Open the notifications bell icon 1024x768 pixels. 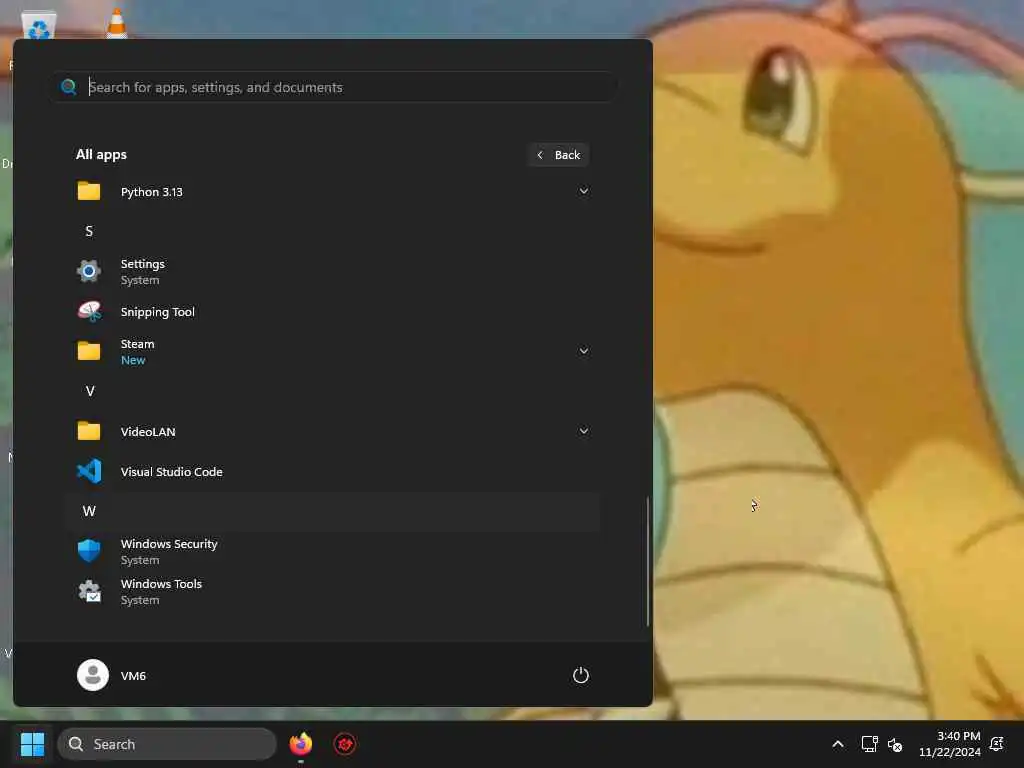(x=997, y=744)
